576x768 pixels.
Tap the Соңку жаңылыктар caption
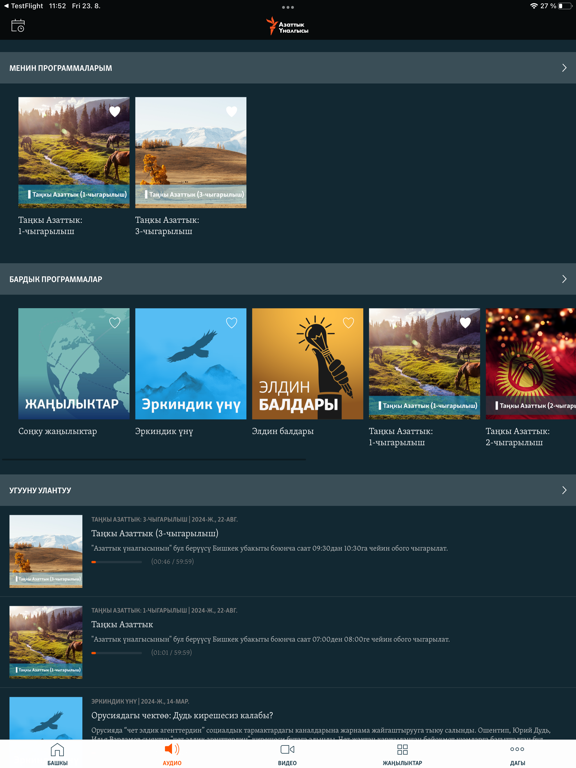coord(57,431)
